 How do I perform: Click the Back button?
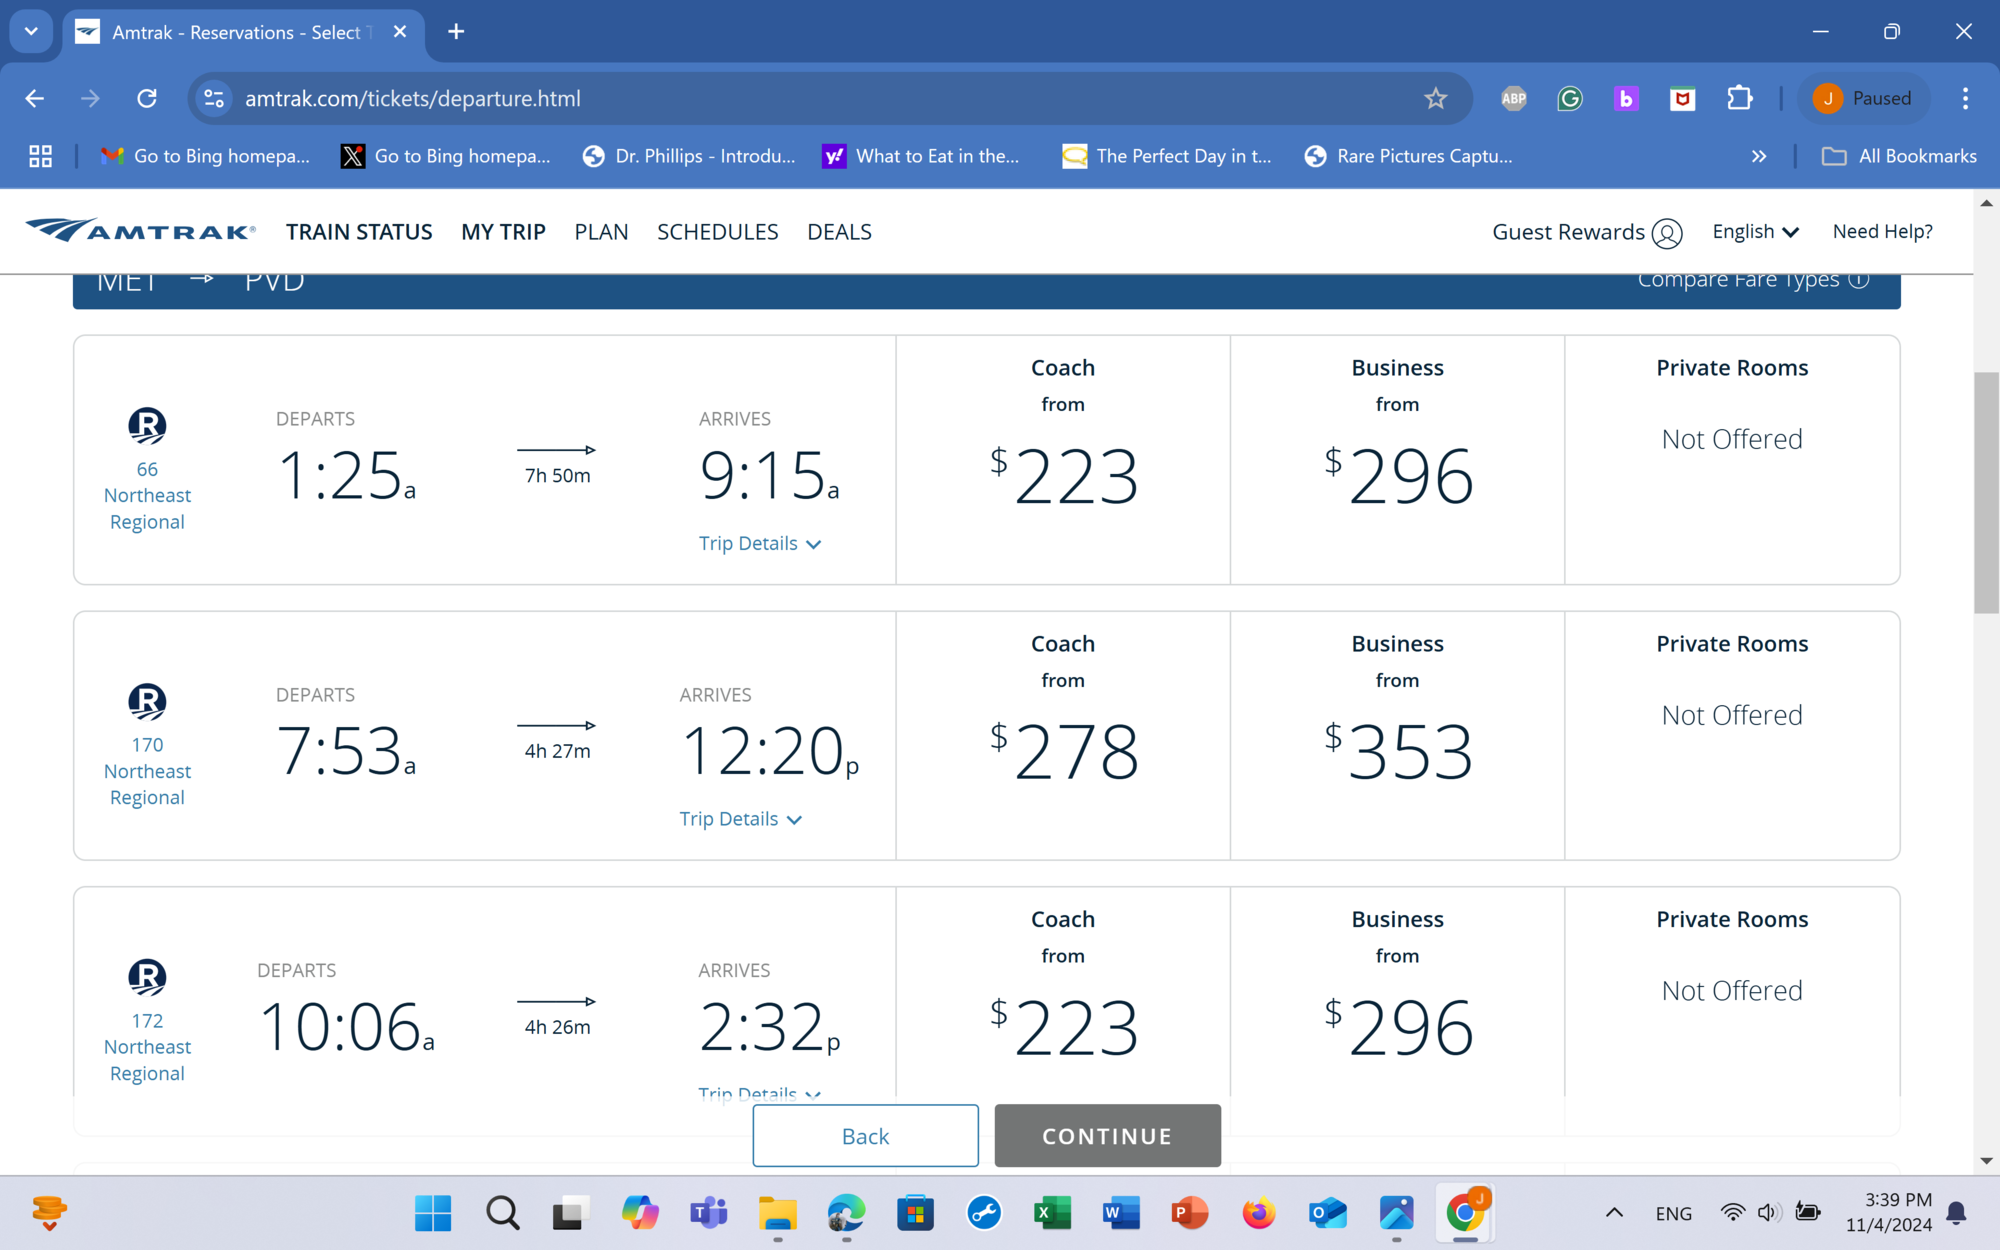(865, 1136)
